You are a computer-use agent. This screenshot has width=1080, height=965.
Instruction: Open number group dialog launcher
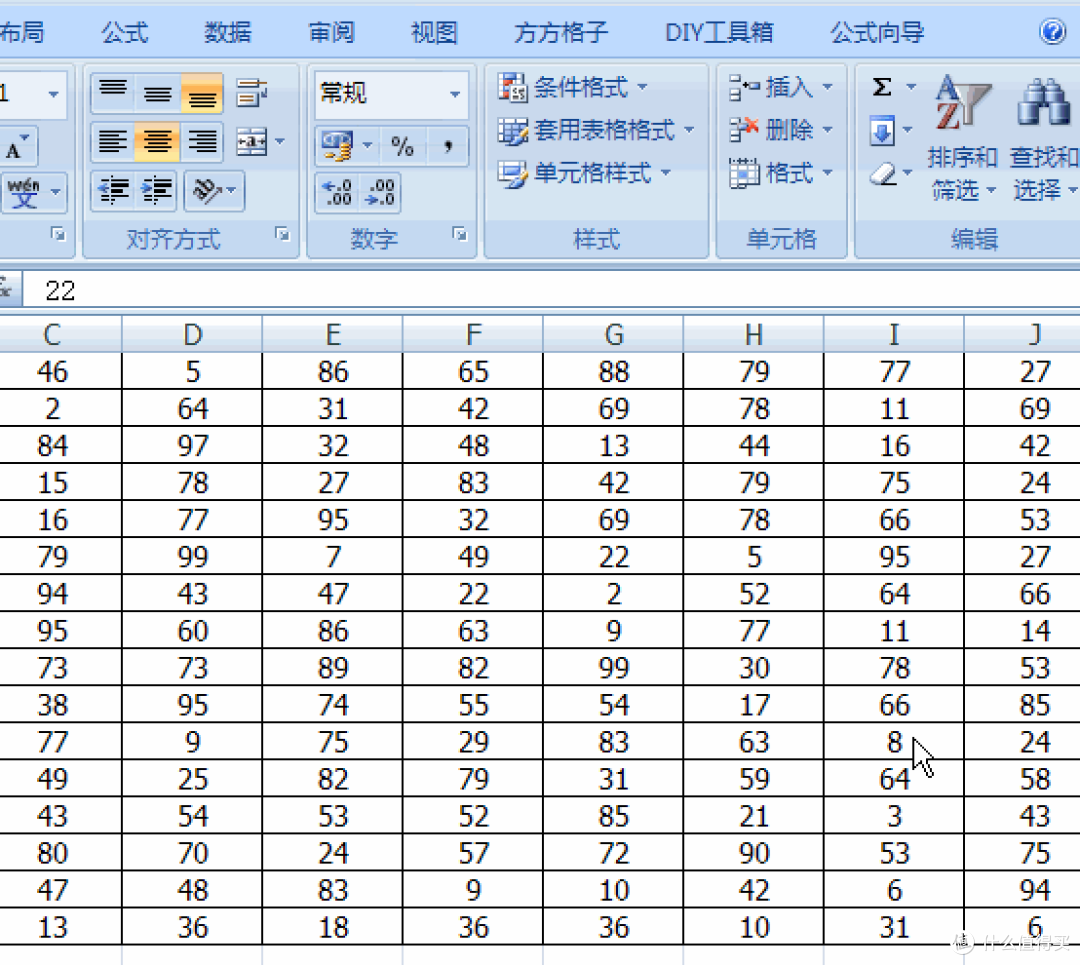coord(459,234)
